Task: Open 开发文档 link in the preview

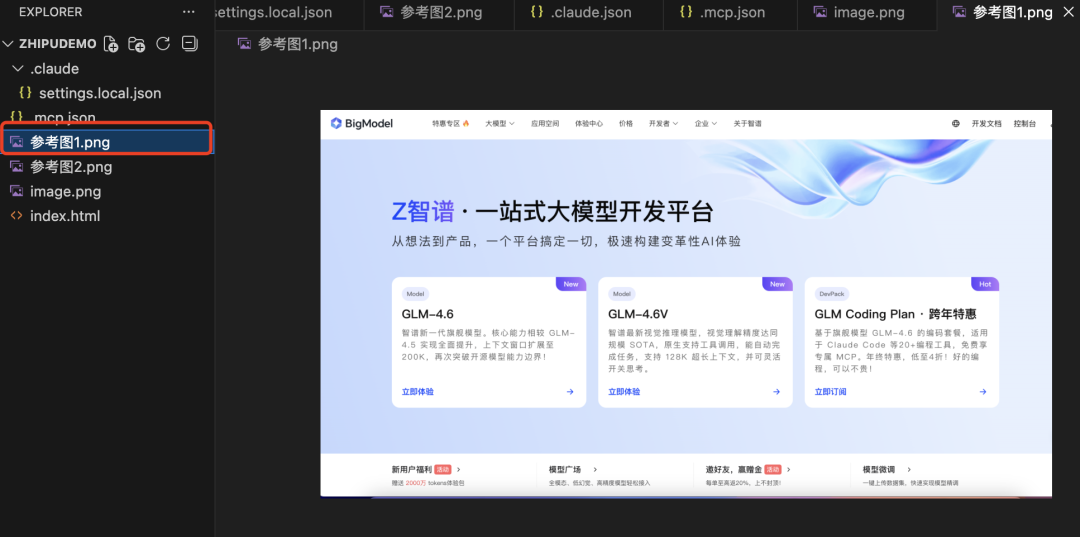Action: tap(986, 124)
